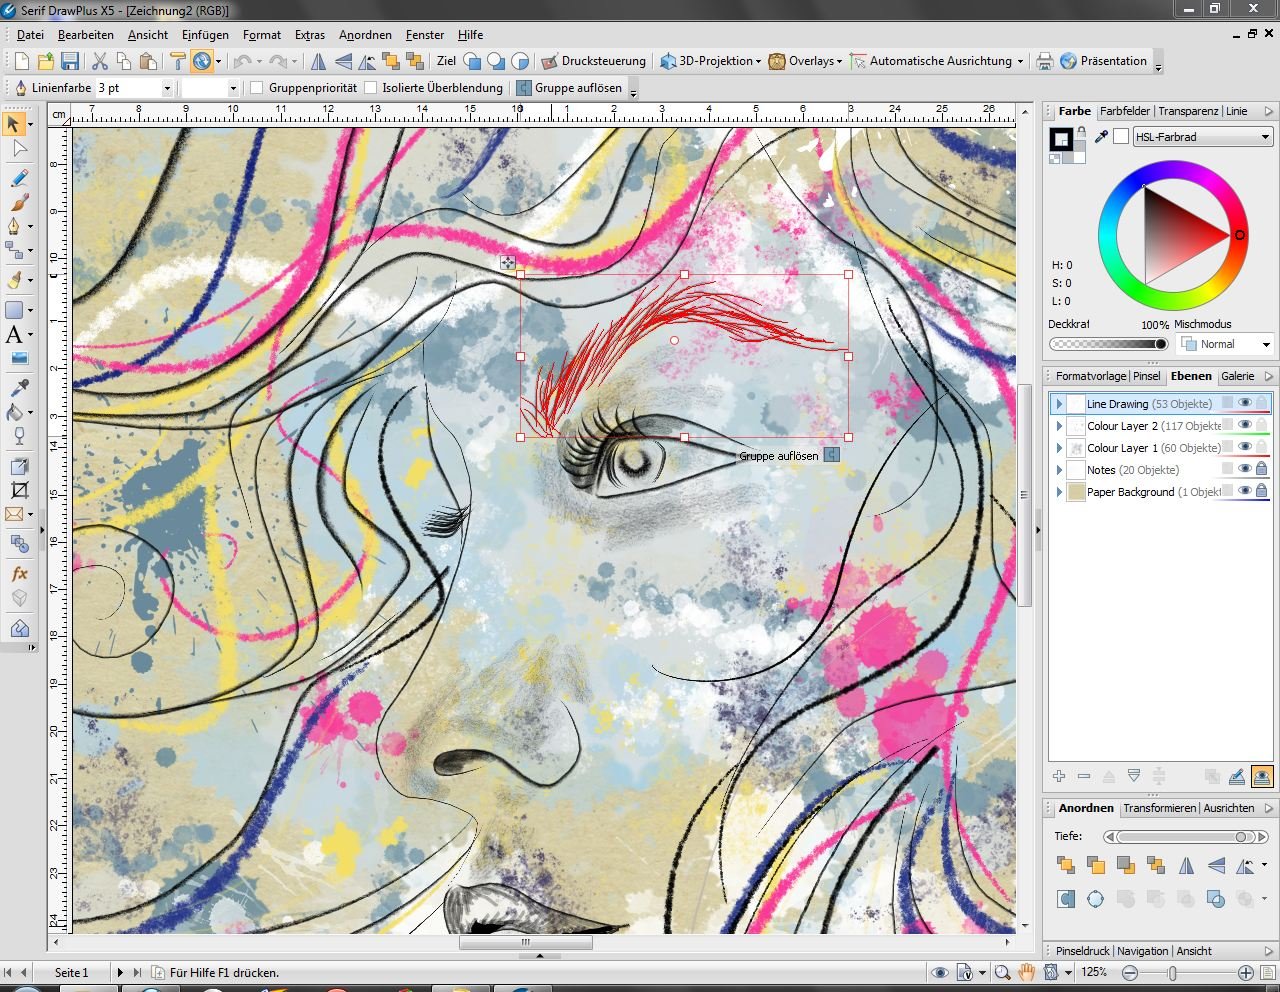Expand the Notes layer
The image size is (1280, 992).
[x=1059, y=470]
